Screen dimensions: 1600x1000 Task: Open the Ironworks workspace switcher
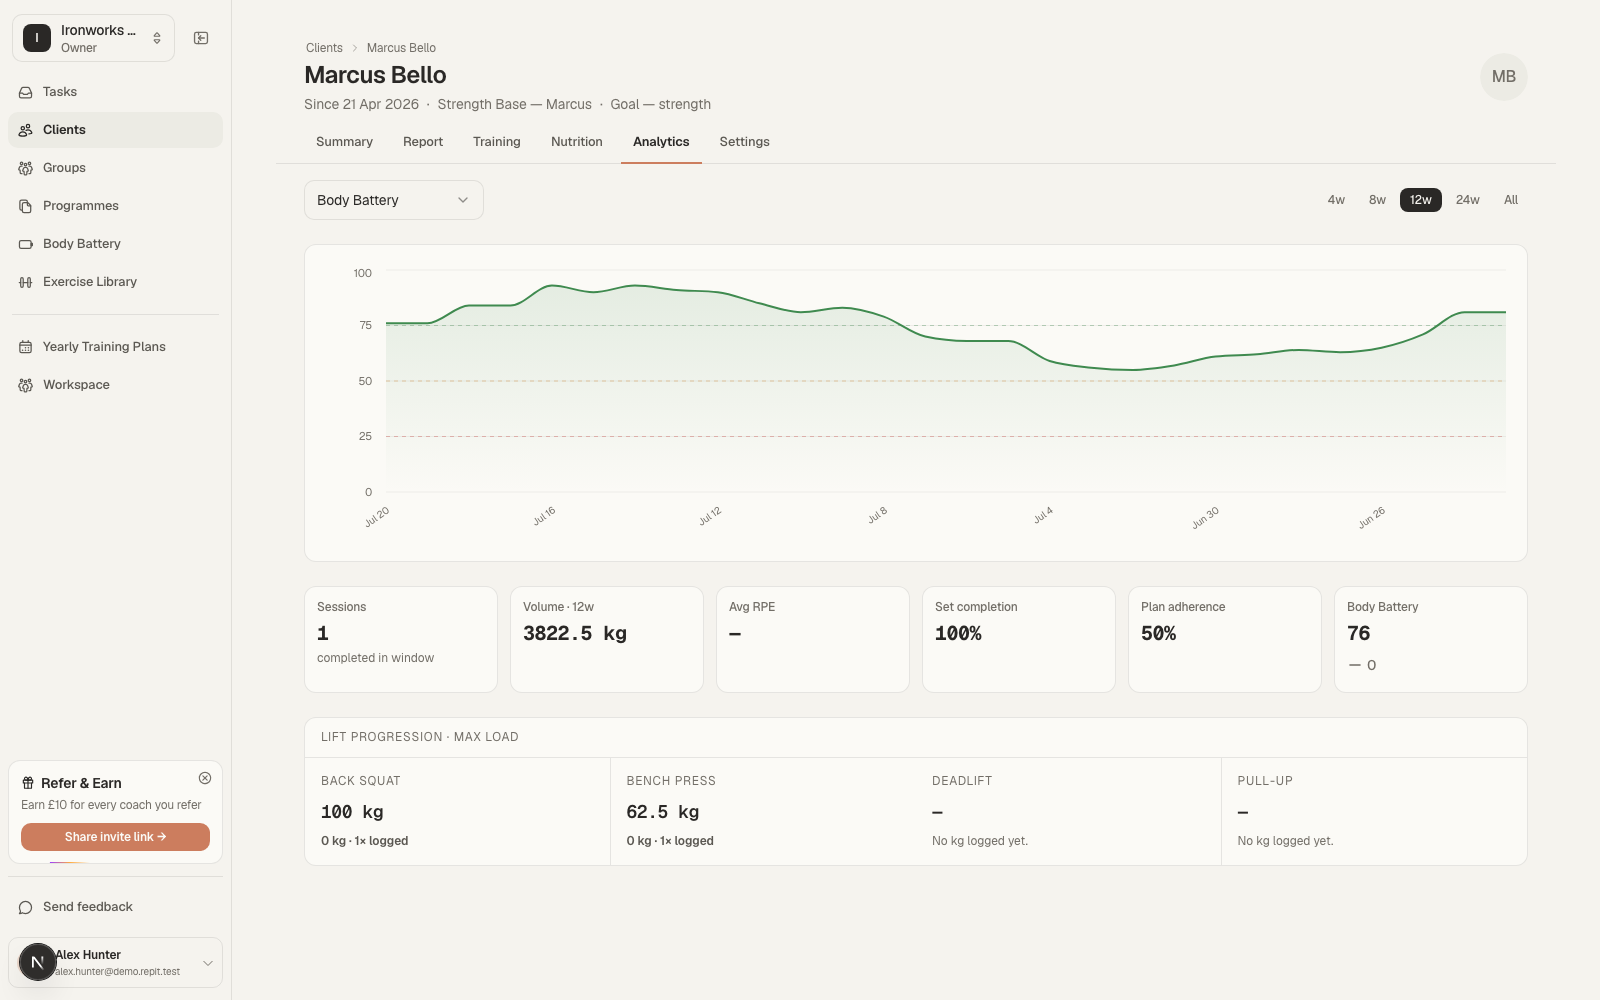coord(93,38)
